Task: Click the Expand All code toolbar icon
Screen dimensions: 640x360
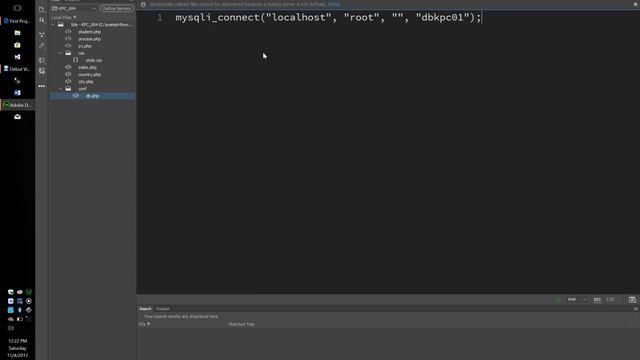Action: point(42,35)
